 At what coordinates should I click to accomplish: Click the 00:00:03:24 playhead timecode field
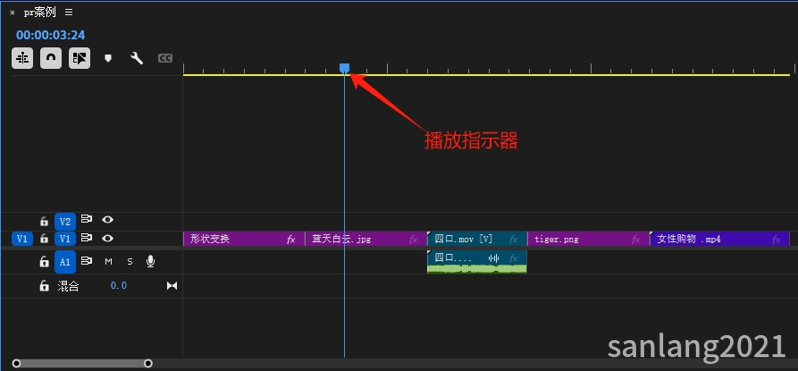click(x=50, y=35)
